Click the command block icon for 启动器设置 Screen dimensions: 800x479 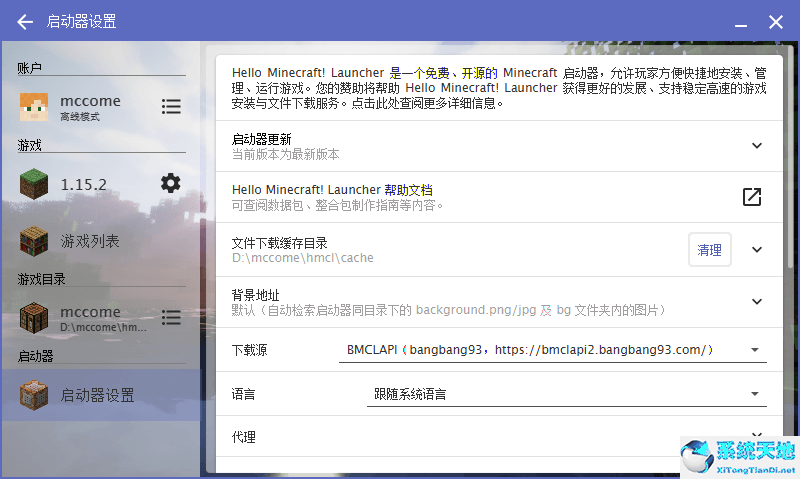coord(34,395)
